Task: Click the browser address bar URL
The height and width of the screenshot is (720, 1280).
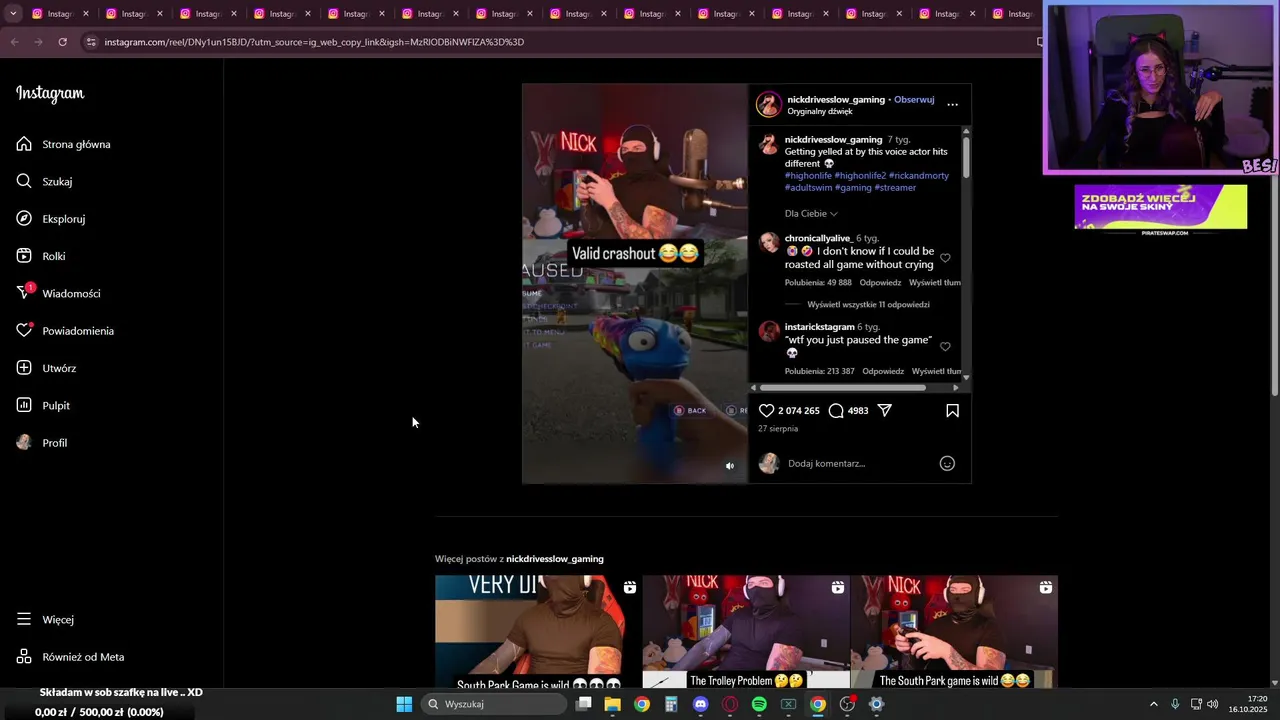Action: [314, 42]
